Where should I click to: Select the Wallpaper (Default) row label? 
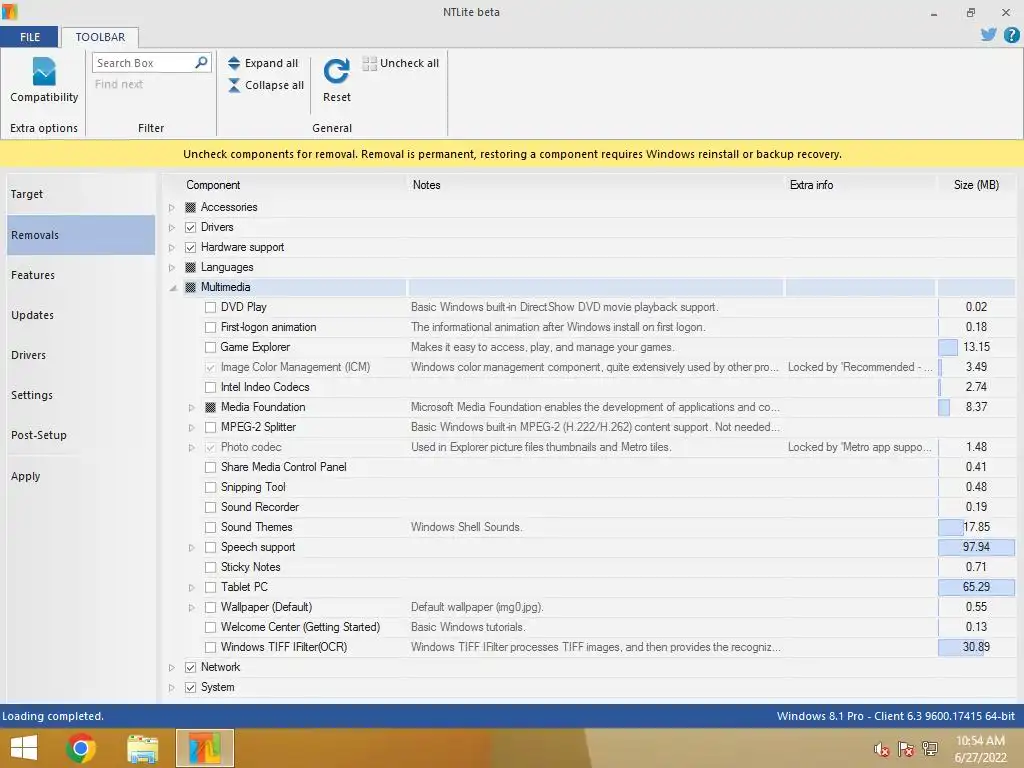(266, 607)
